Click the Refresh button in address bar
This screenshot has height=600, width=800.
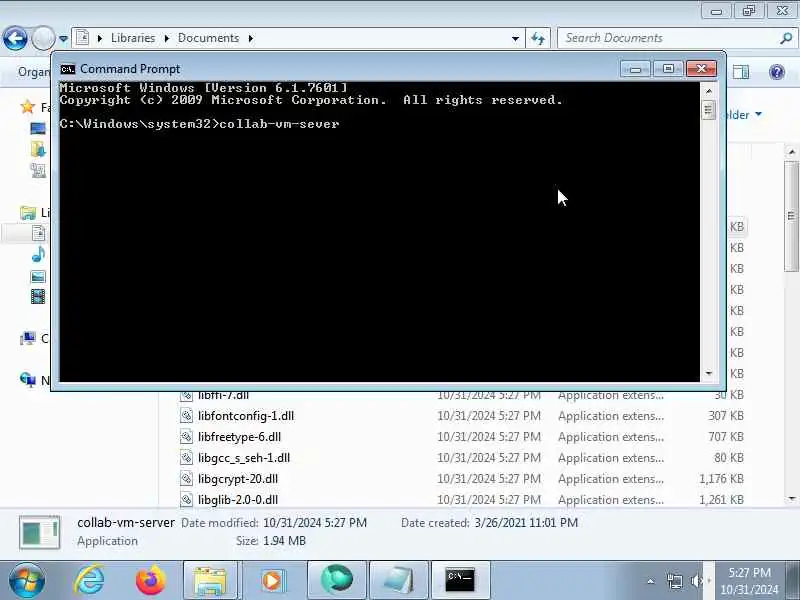[538, 38]
